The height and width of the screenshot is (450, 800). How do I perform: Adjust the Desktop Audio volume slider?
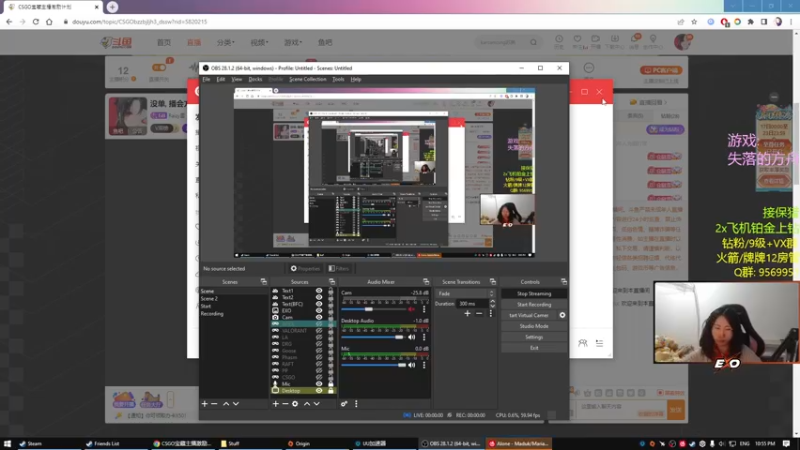click(x=373, y=337)
